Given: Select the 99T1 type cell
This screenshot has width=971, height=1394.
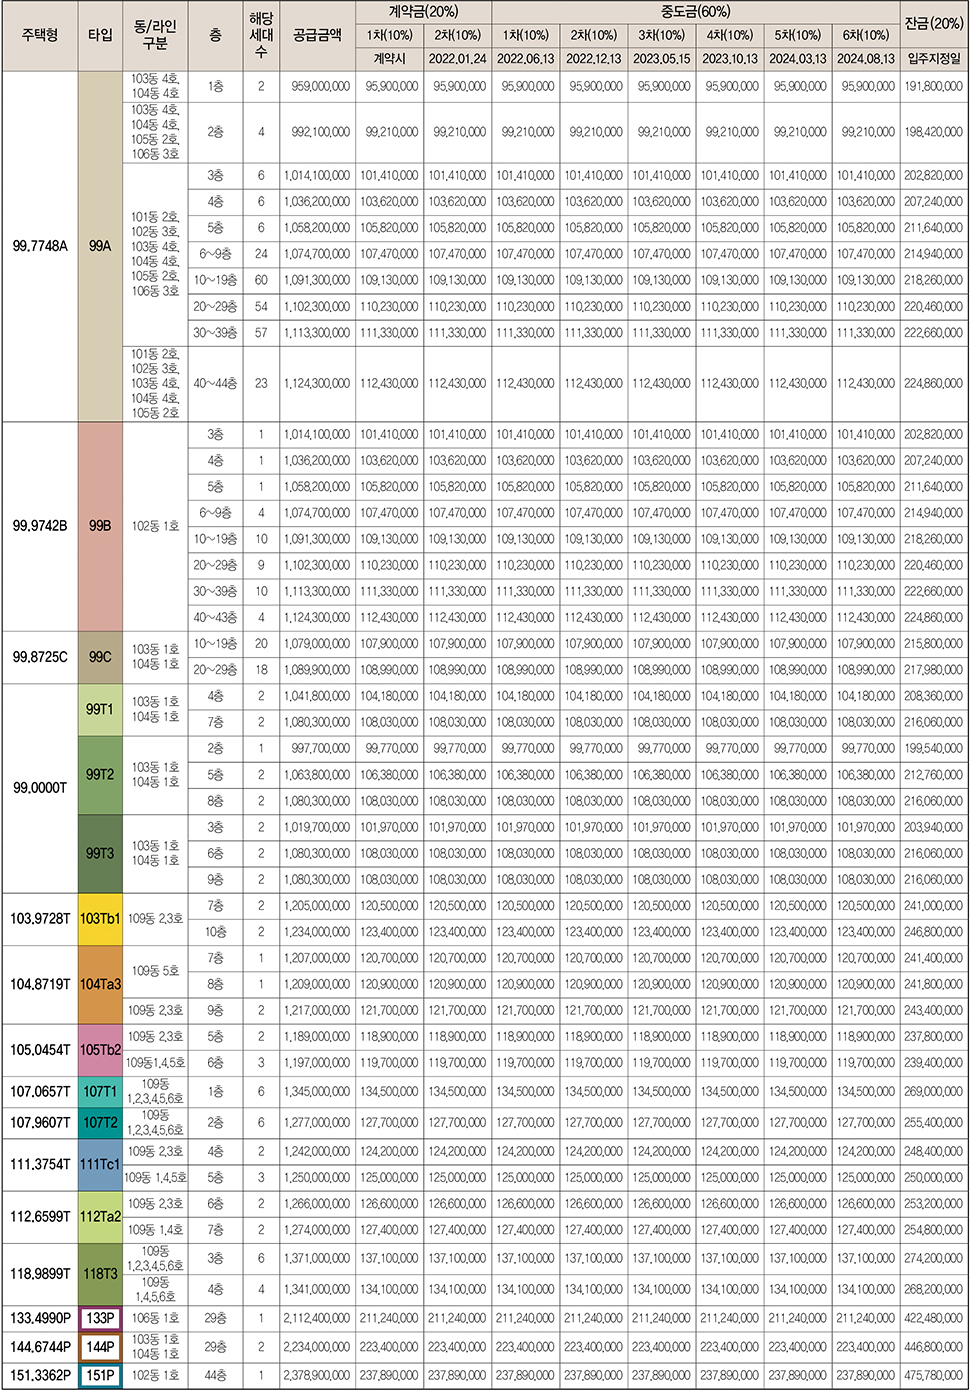Looking at the screenshot, I should (100, 710).
